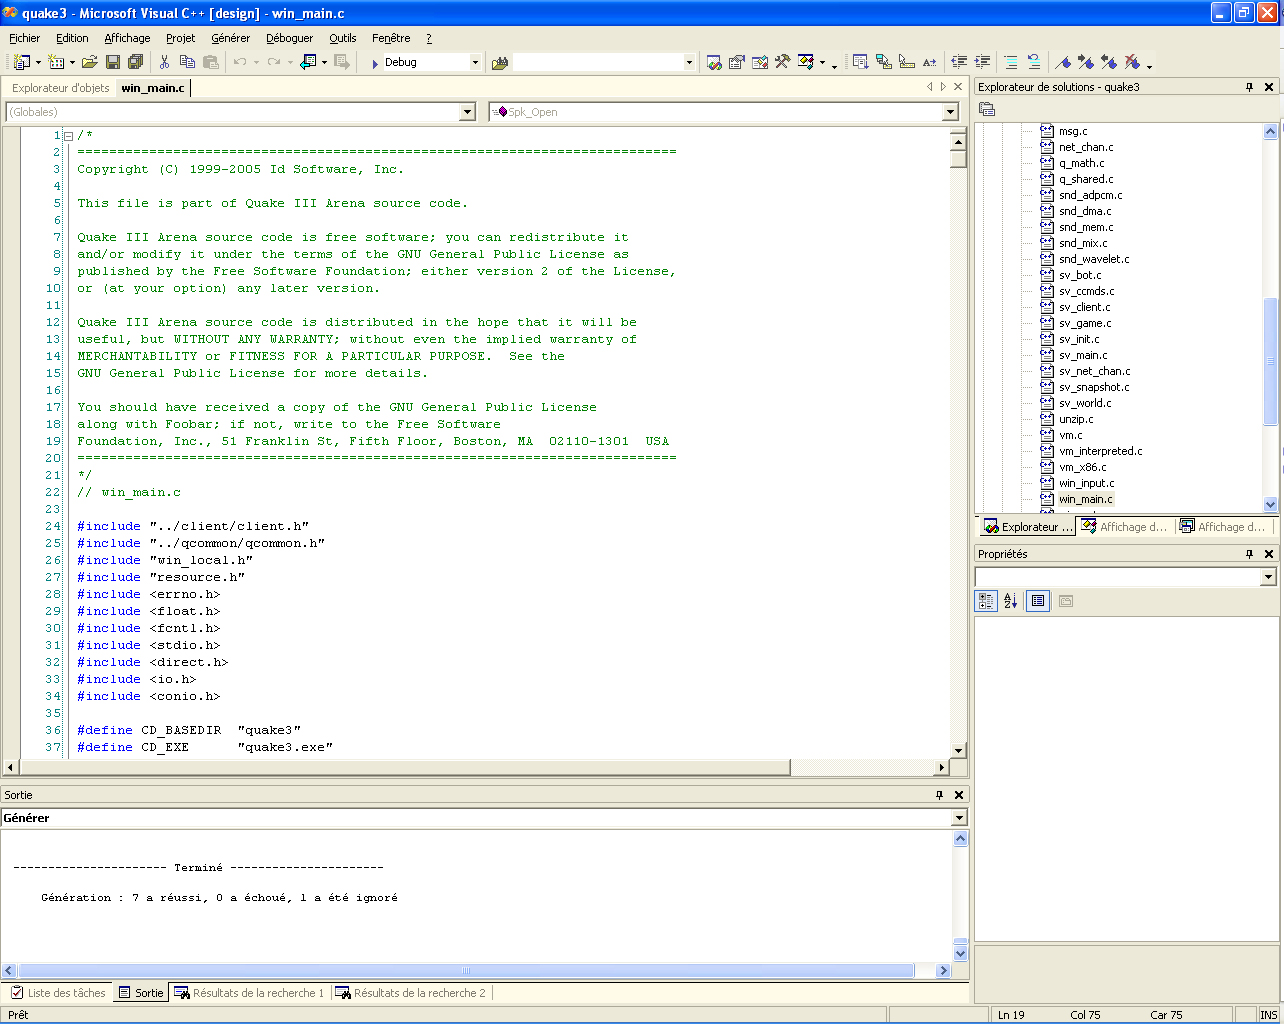This screenshot has height=1024, width=1284.
Task: Click the Find in Files binoculars icon
Action: [x=499, y=62]
